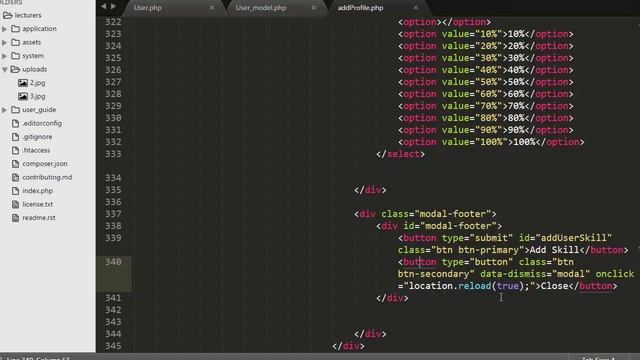This screenshot has height=360, width=640.
Task: Click line number 333 in gutter
Action: (113, 154)
